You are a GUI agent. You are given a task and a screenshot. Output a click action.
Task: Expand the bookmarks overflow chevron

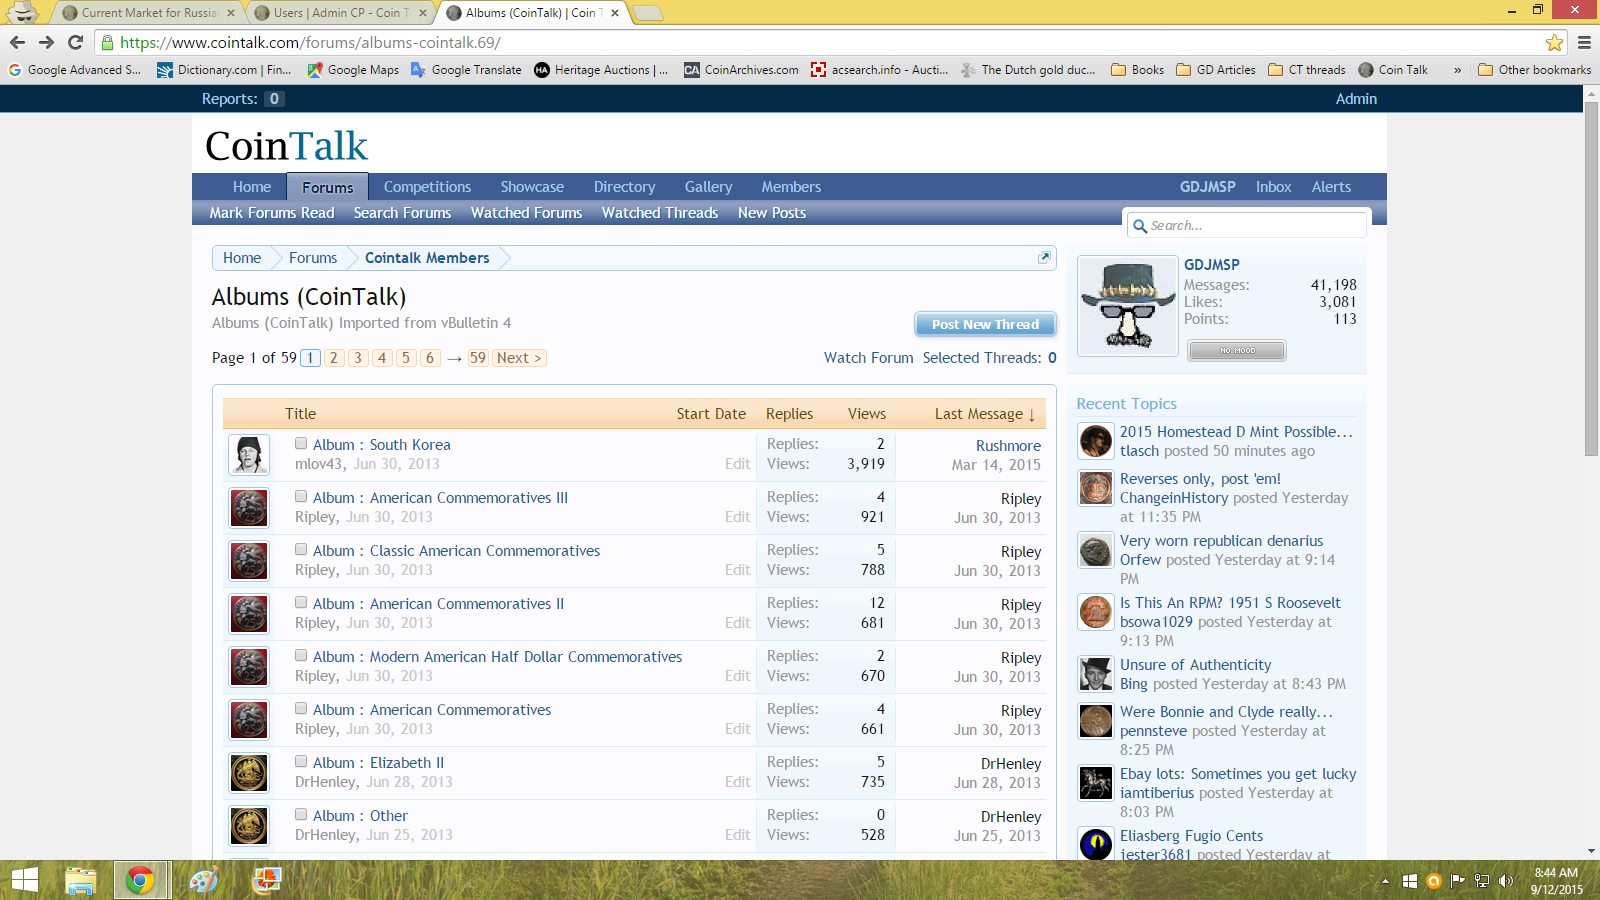[x=1457, y=70]
